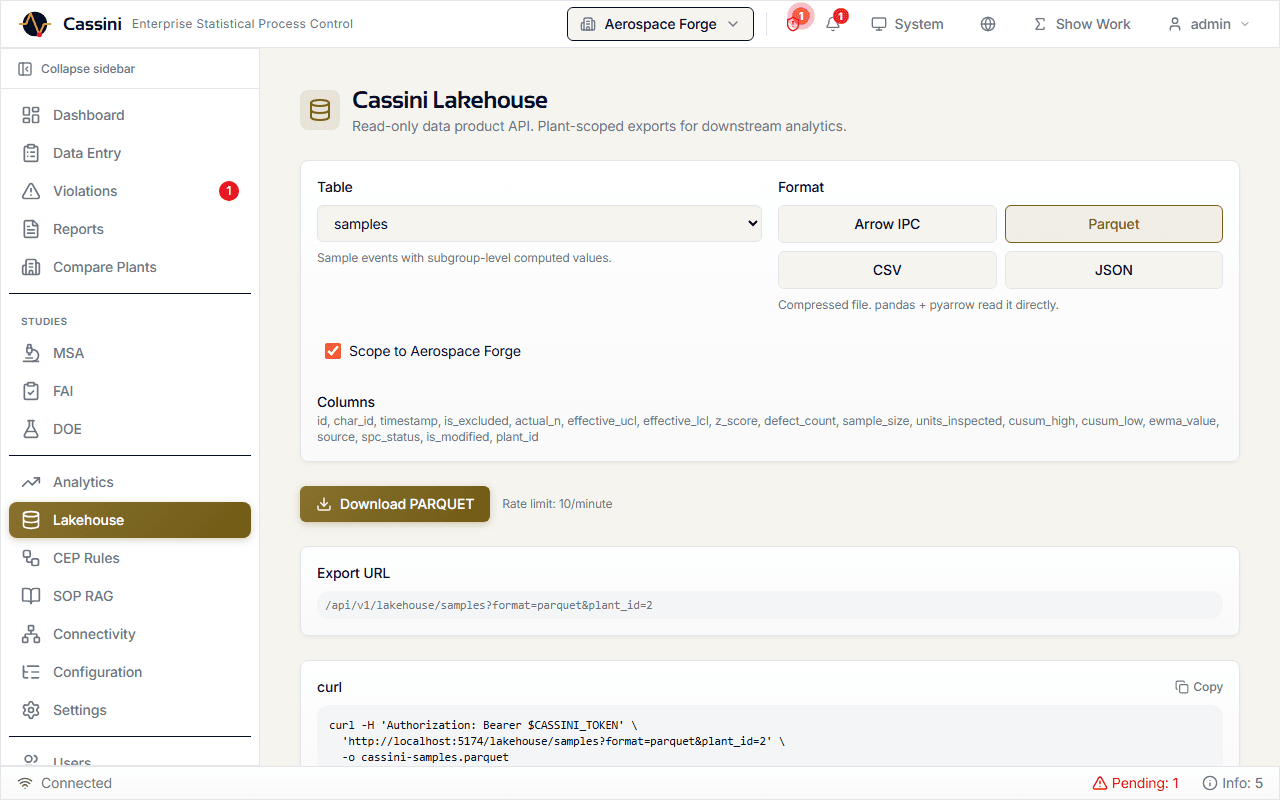
Task: Click the CEP Rules workflow icon
Action: (x=31, y=558)
